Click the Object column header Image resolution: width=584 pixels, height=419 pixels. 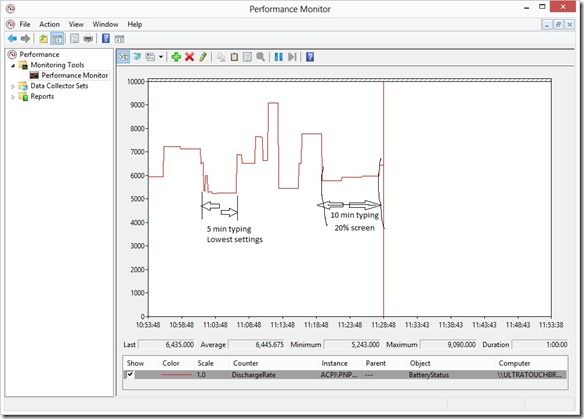pos(420,363)
